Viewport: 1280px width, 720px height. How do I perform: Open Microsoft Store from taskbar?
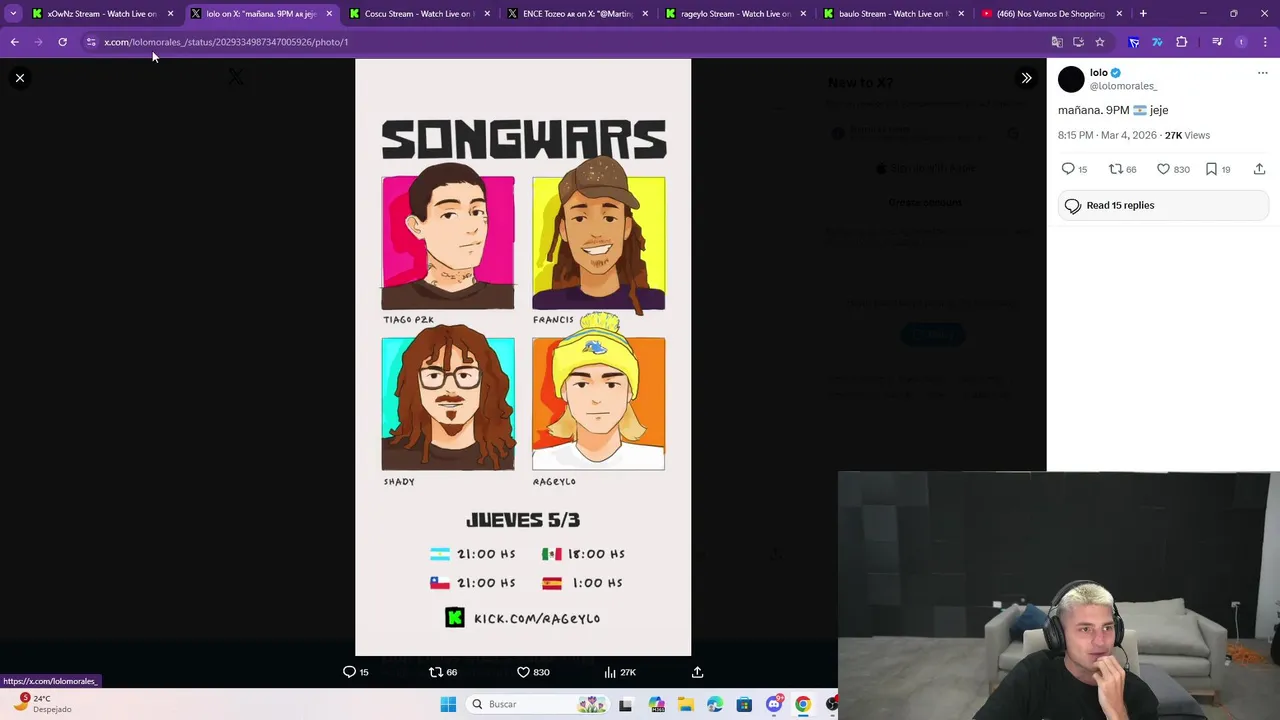coord(744,704)
